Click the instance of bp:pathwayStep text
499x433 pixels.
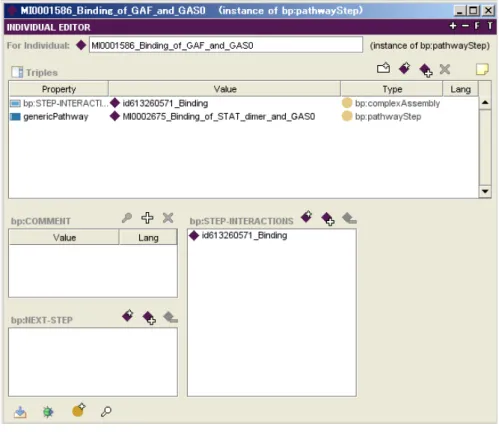[x=430, y=45]
